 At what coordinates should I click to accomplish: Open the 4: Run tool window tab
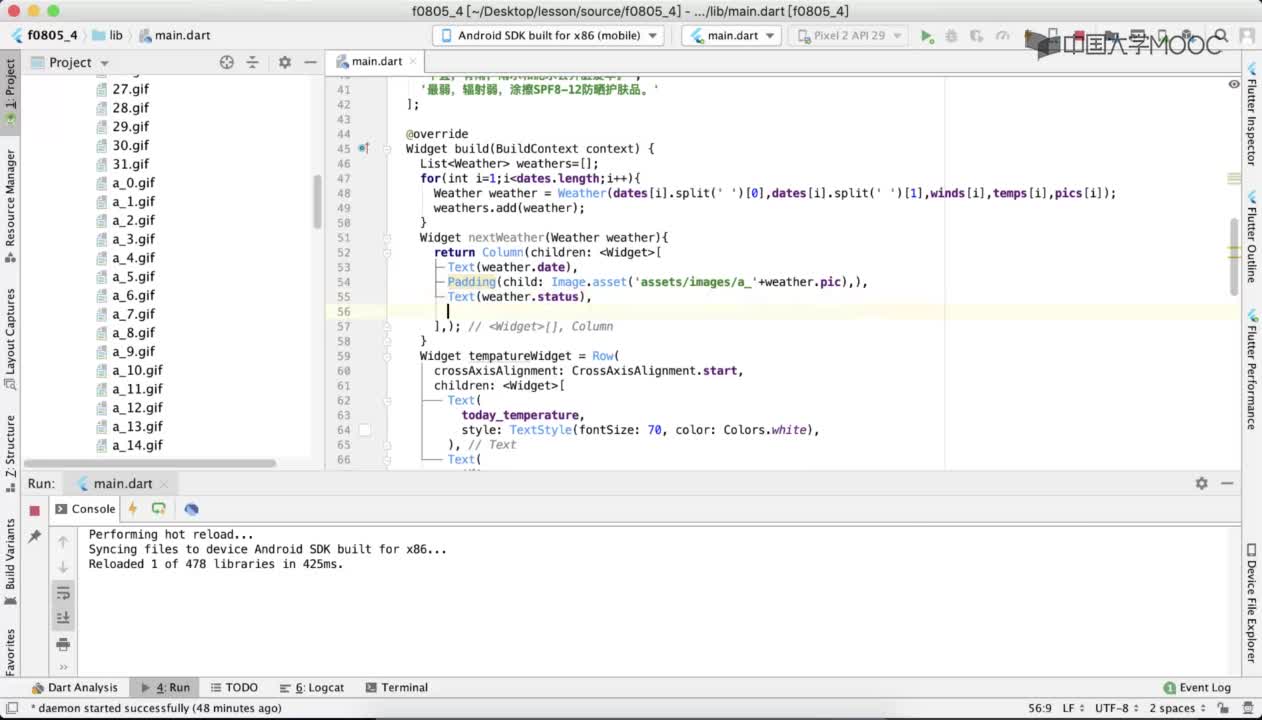coord(165,687)
